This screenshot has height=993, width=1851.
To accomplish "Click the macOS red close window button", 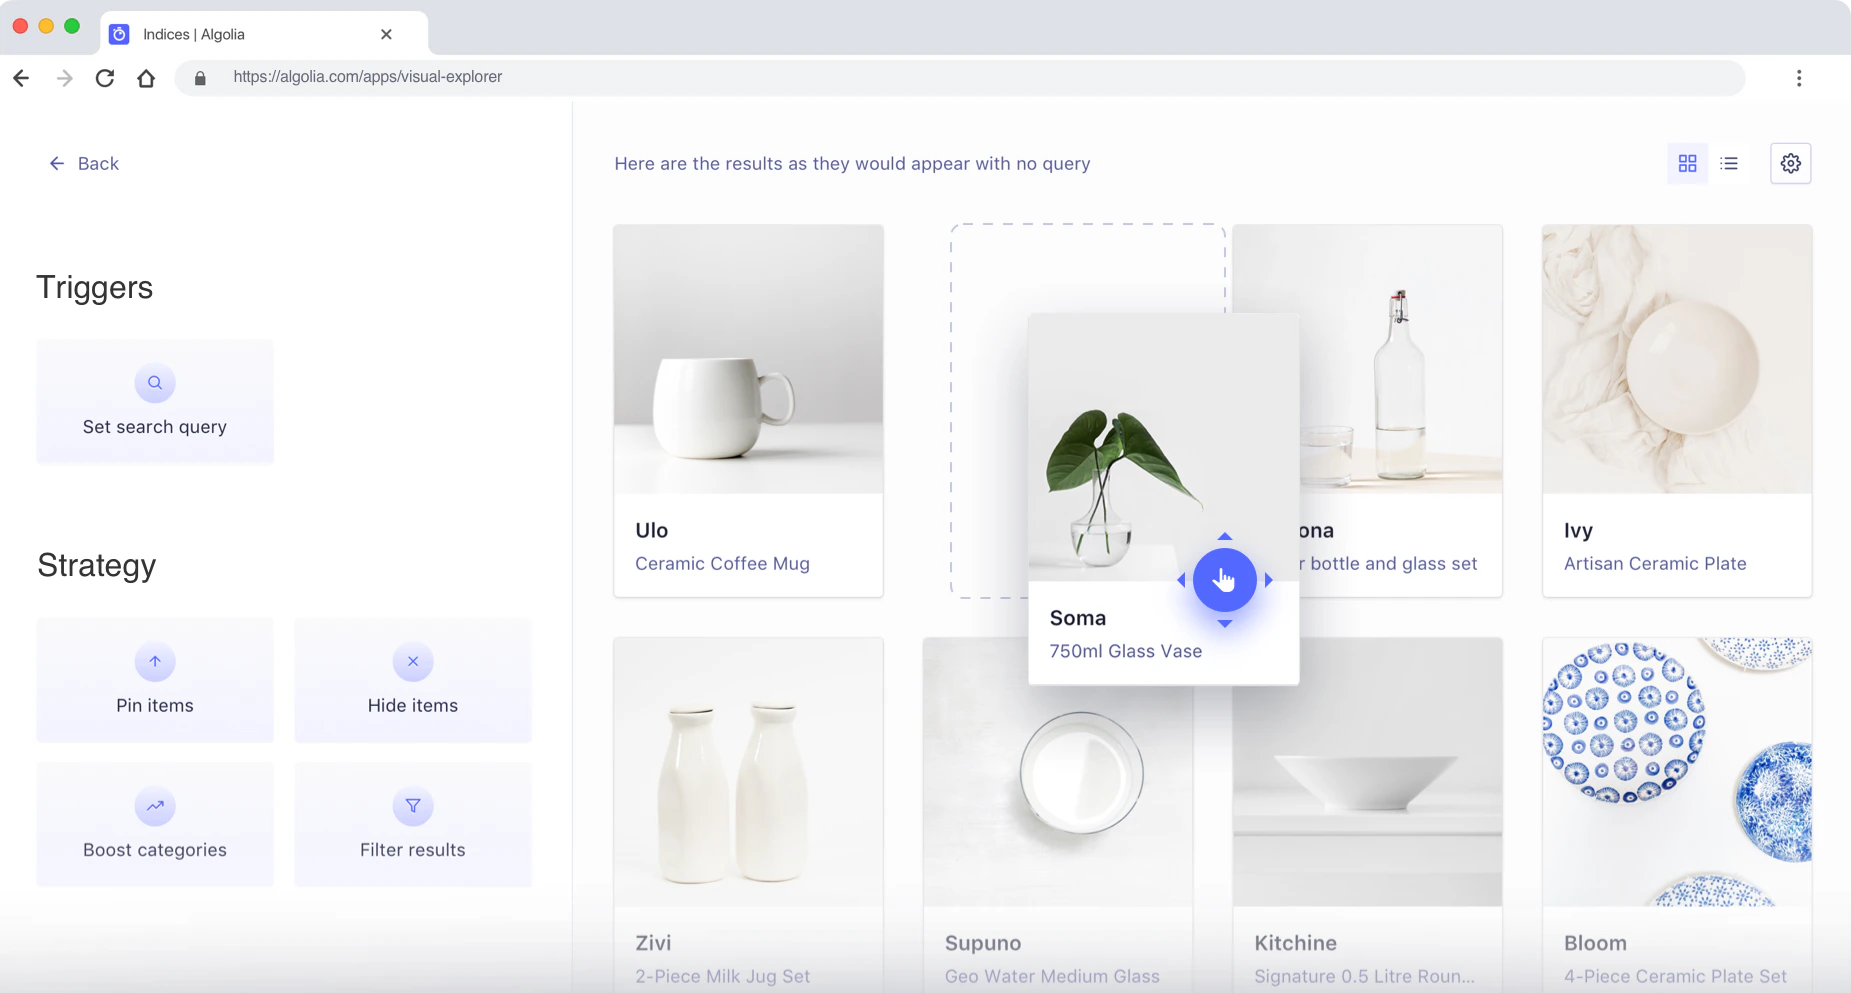I will (20, 26).
